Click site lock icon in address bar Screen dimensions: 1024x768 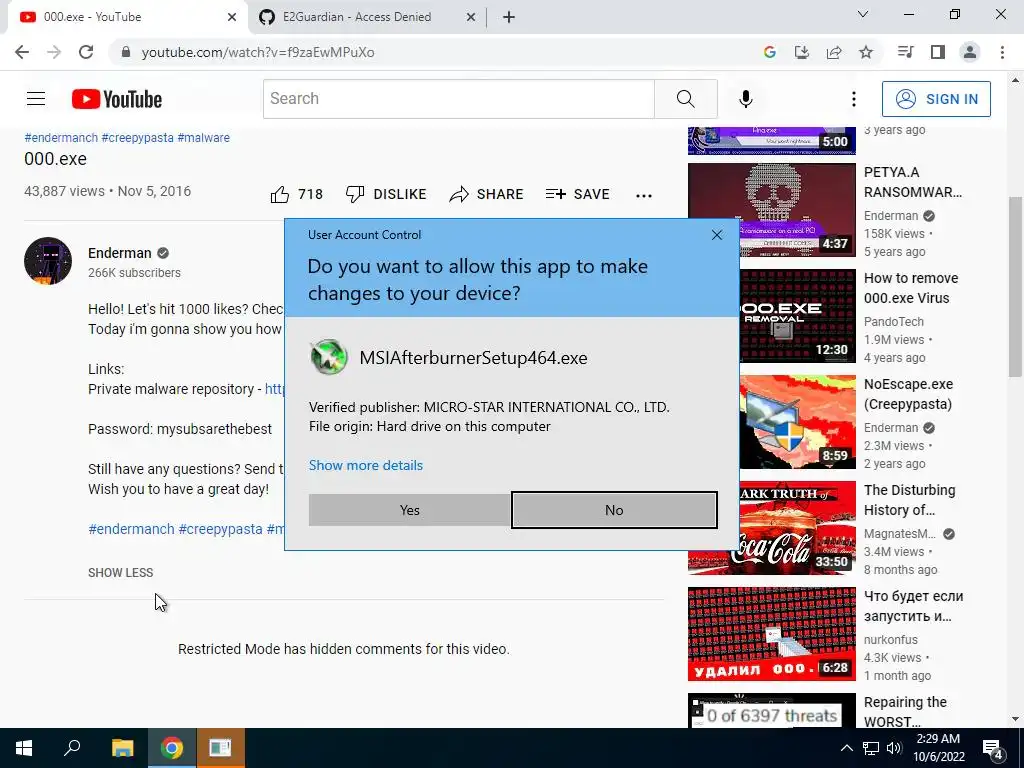(126, 52)
